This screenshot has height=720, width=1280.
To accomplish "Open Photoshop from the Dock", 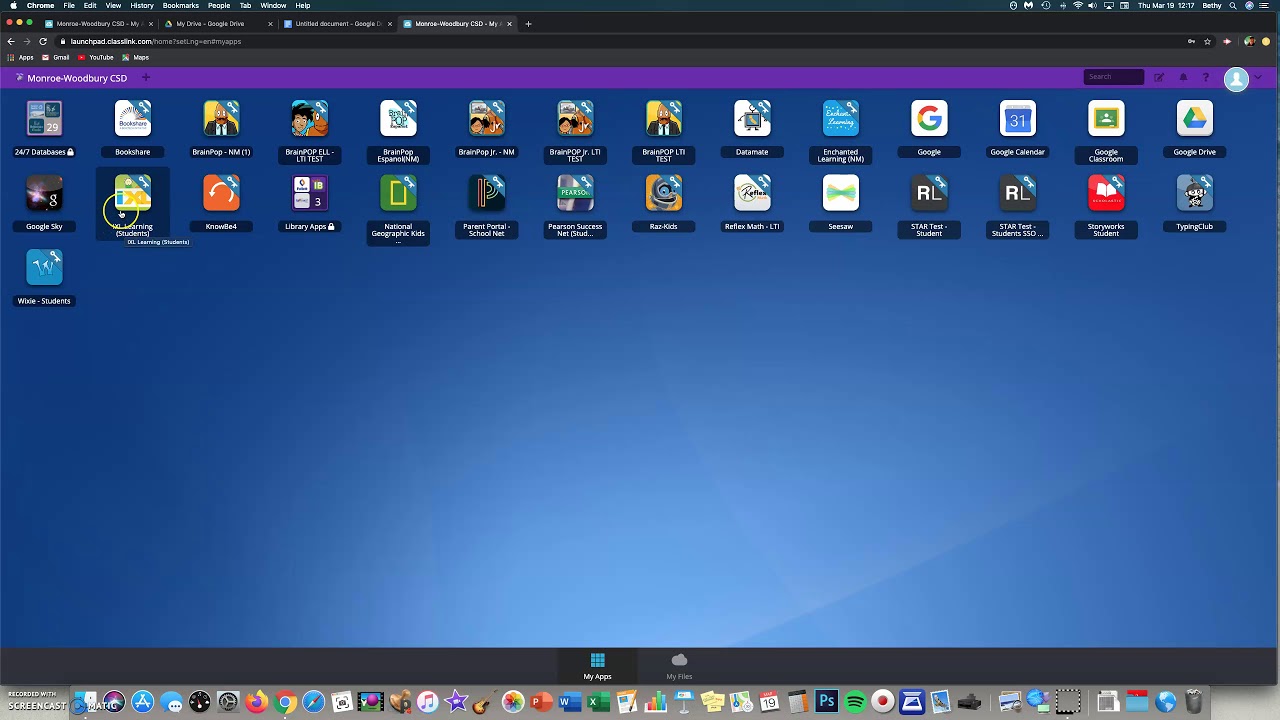I will 826,702.
